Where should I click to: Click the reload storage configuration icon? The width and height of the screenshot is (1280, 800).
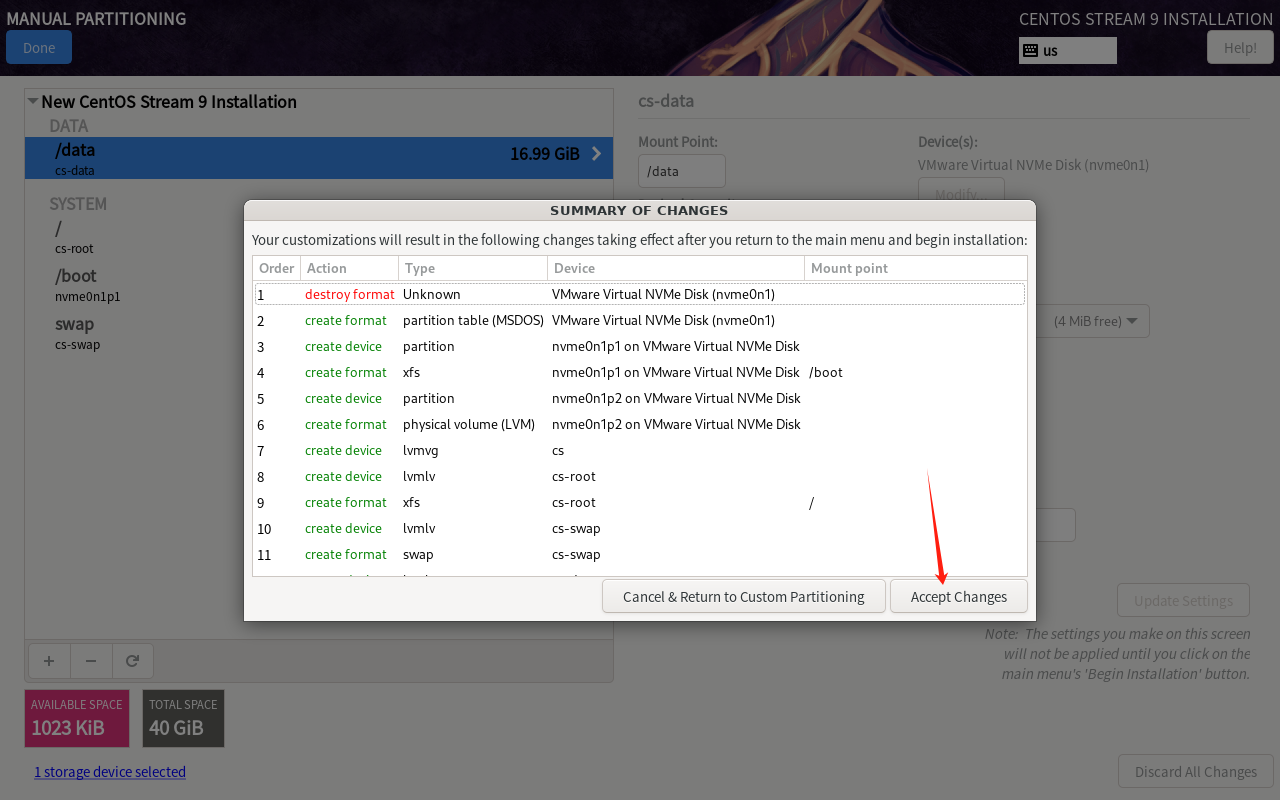click(133, 661)
